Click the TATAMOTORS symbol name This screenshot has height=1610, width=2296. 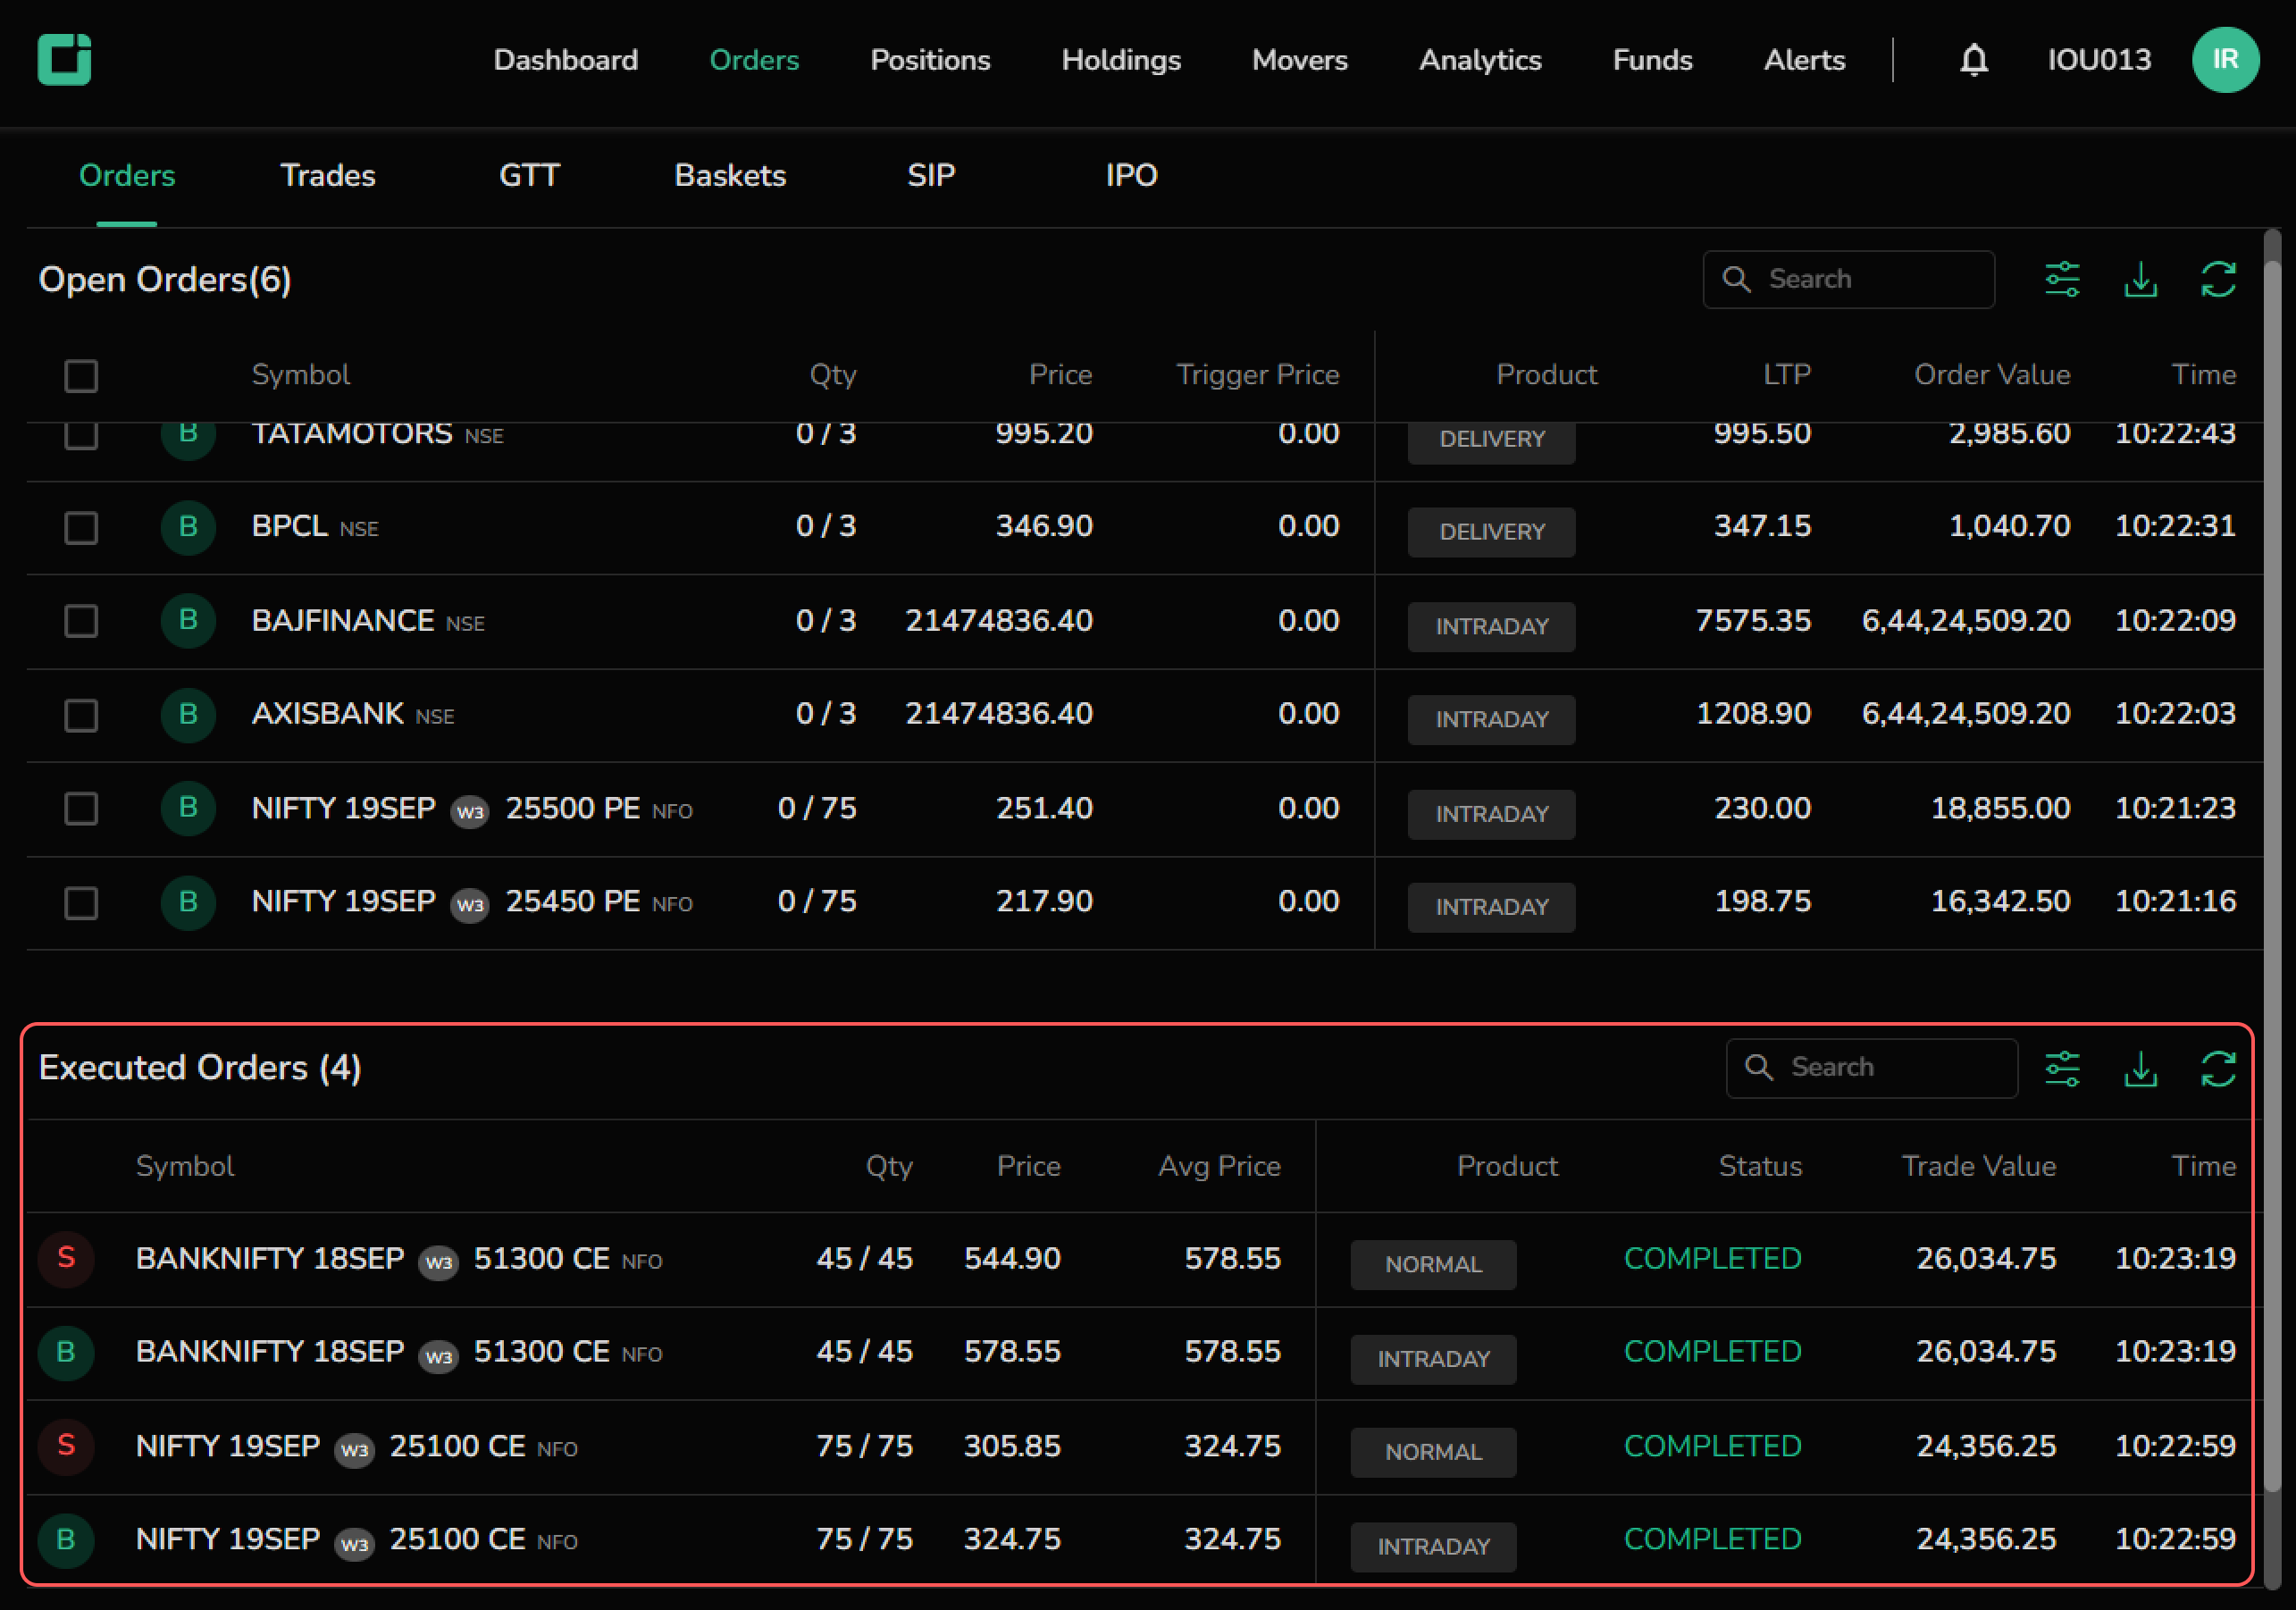352,435
